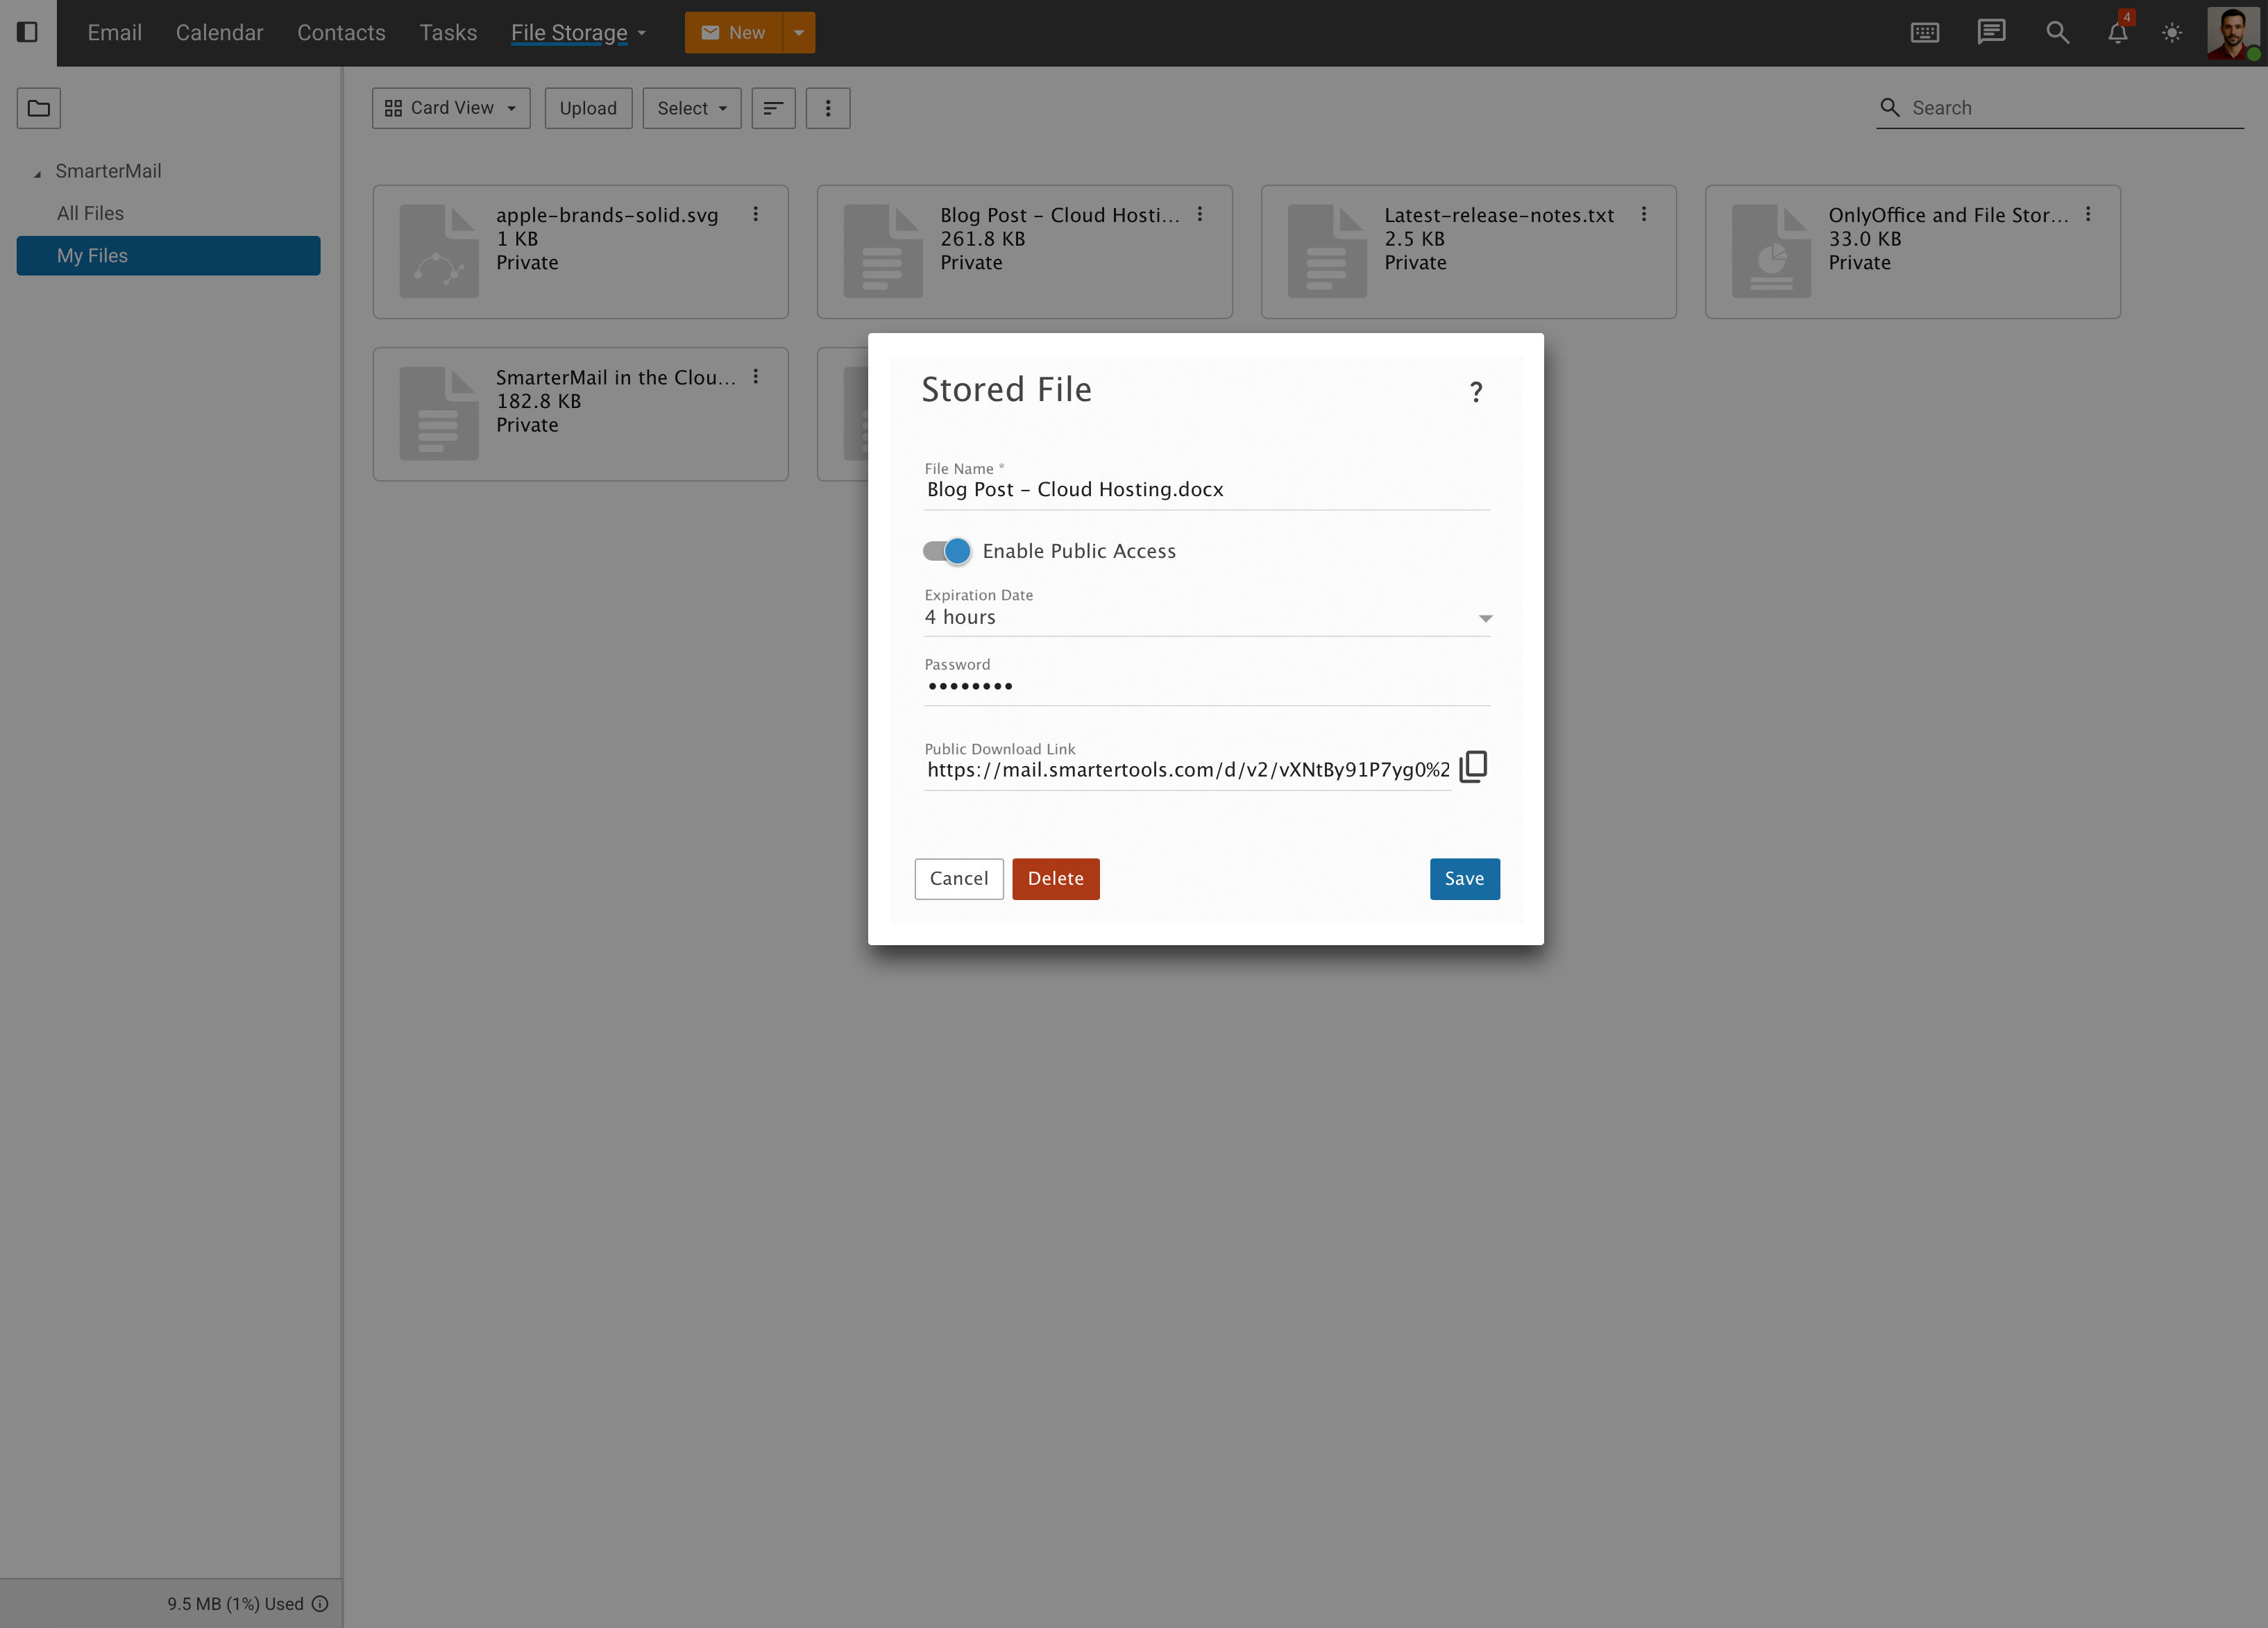Open the Select dropdown menu
Viewport: 2268px width, 1628px height.
[x=691, y=108]
